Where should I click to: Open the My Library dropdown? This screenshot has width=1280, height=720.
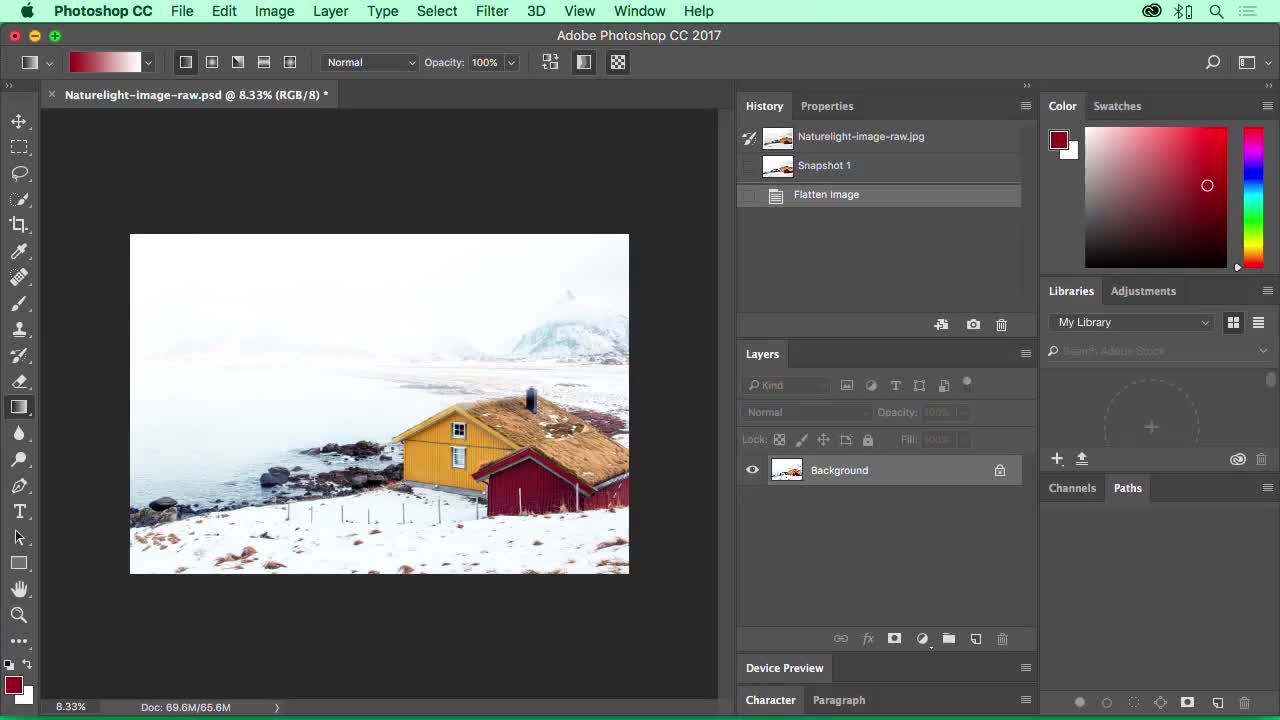pos(1130,322)
